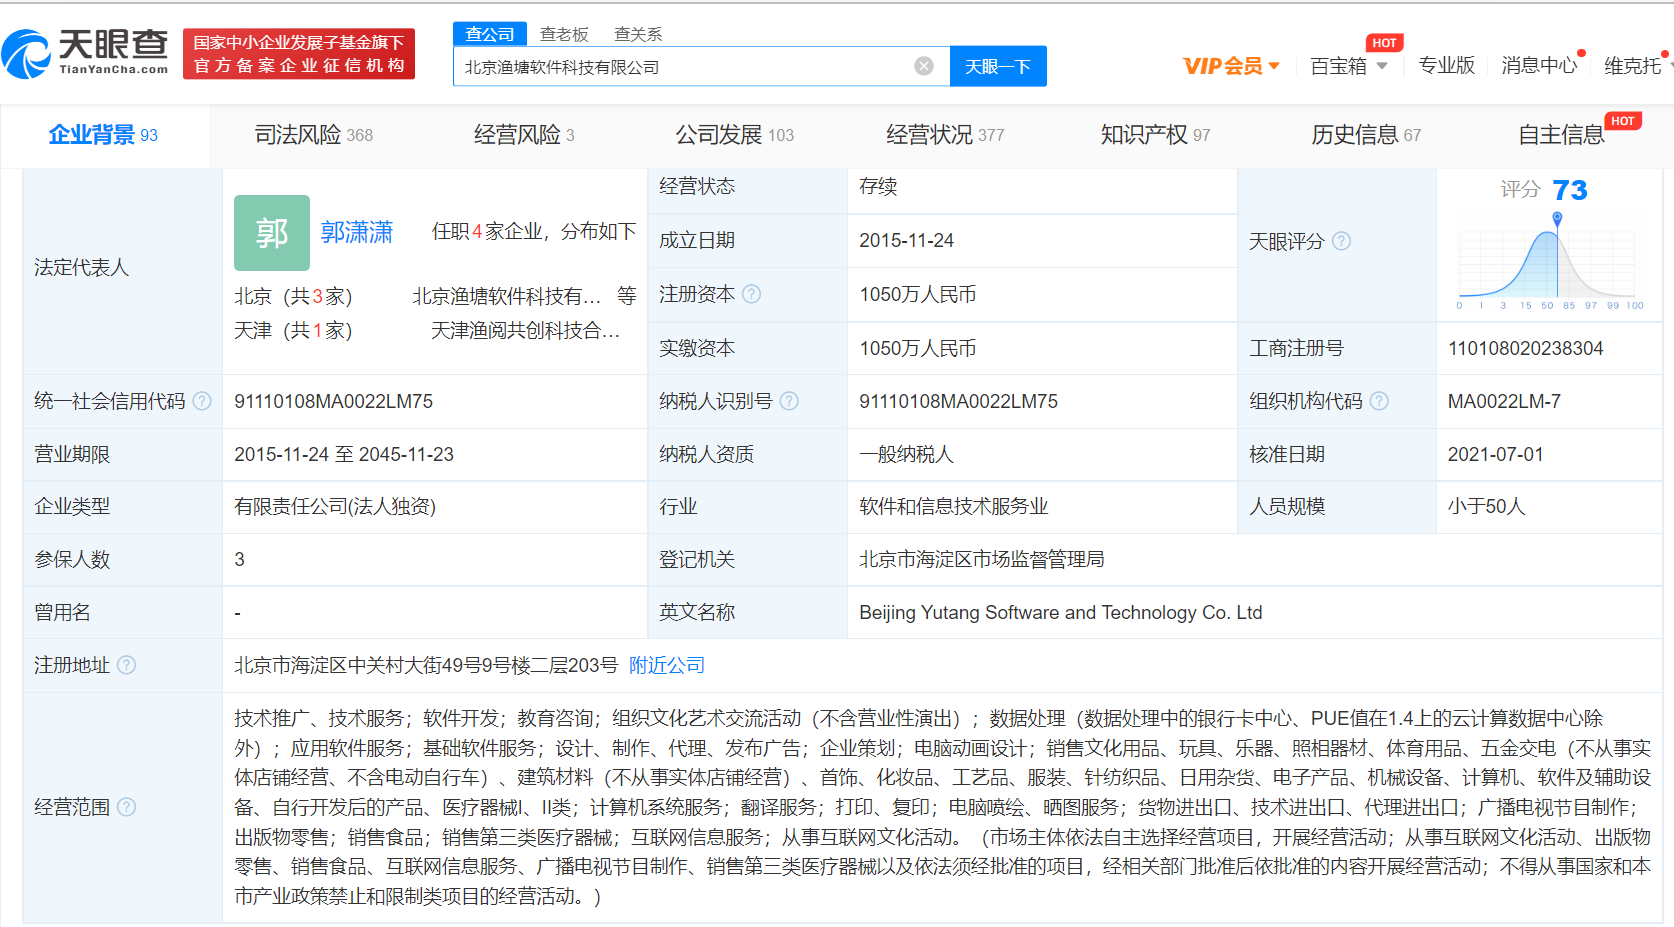The image size is (1674, 927).
Task: Open help icon next to 经营范围
Action: tap(126, 807)
